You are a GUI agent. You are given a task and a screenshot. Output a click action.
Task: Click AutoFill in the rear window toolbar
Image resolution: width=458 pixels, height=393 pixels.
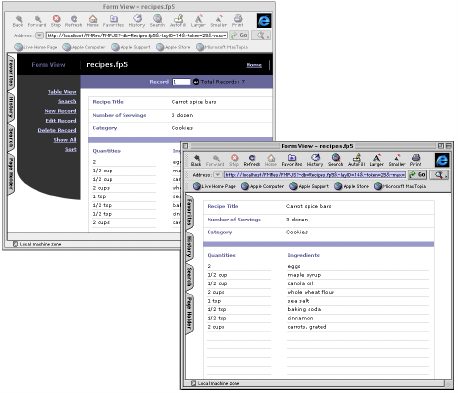[x=178, y=21]
